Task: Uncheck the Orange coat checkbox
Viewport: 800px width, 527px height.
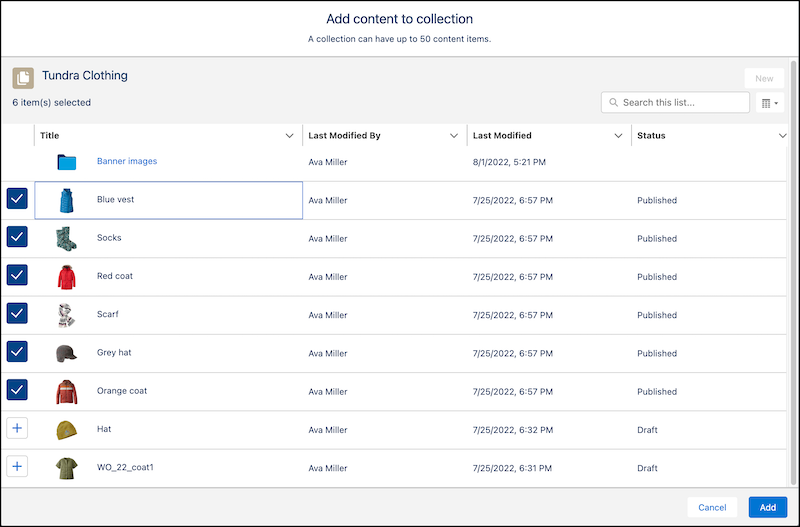Action: pos(17,390)
